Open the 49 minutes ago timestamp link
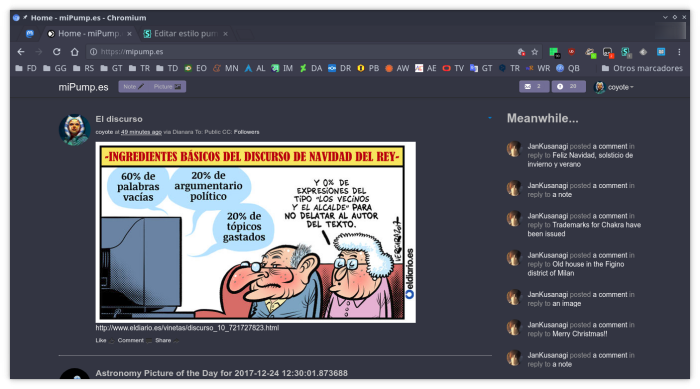 pos(141,132)
